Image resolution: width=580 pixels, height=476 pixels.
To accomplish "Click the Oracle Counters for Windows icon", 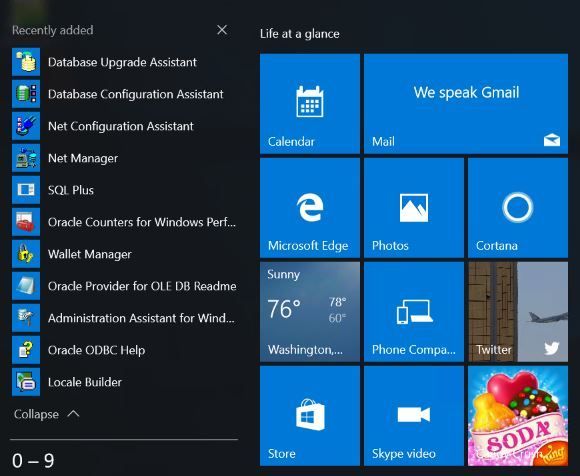I will [x=26, y=222].
